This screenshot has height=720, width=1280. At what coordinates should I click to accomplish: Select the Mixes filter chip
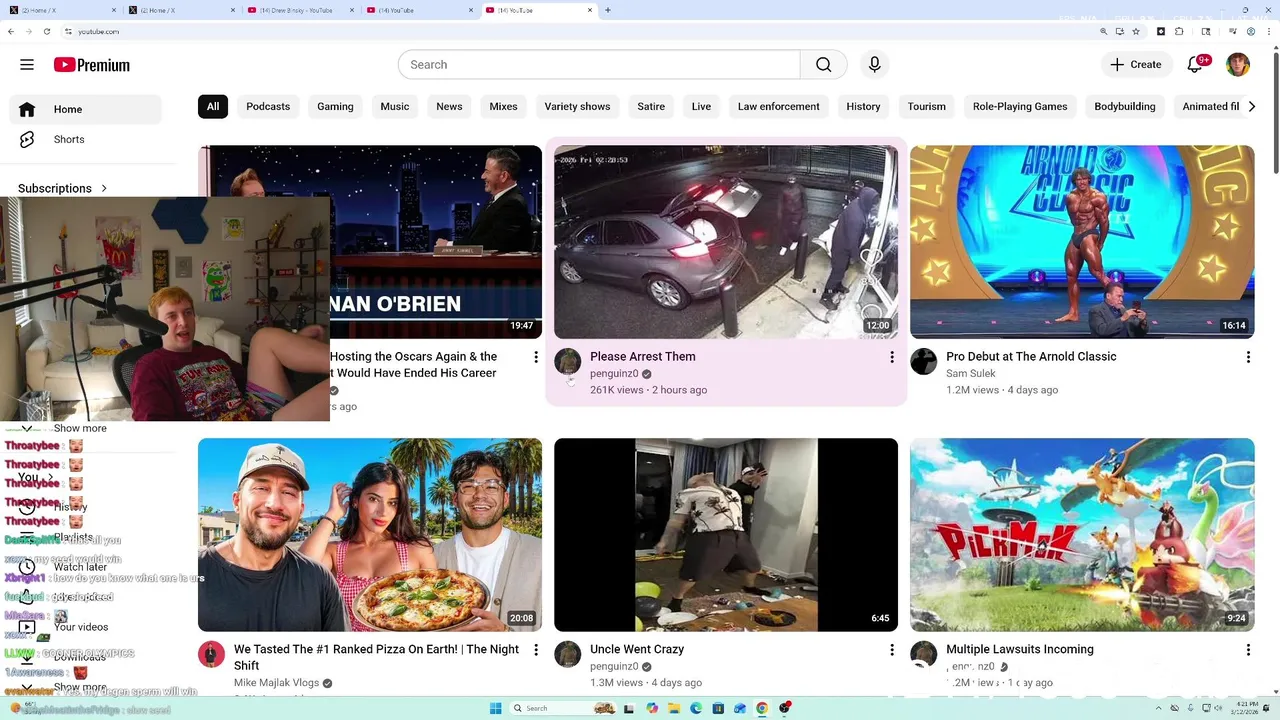click(x=503, y=106)
